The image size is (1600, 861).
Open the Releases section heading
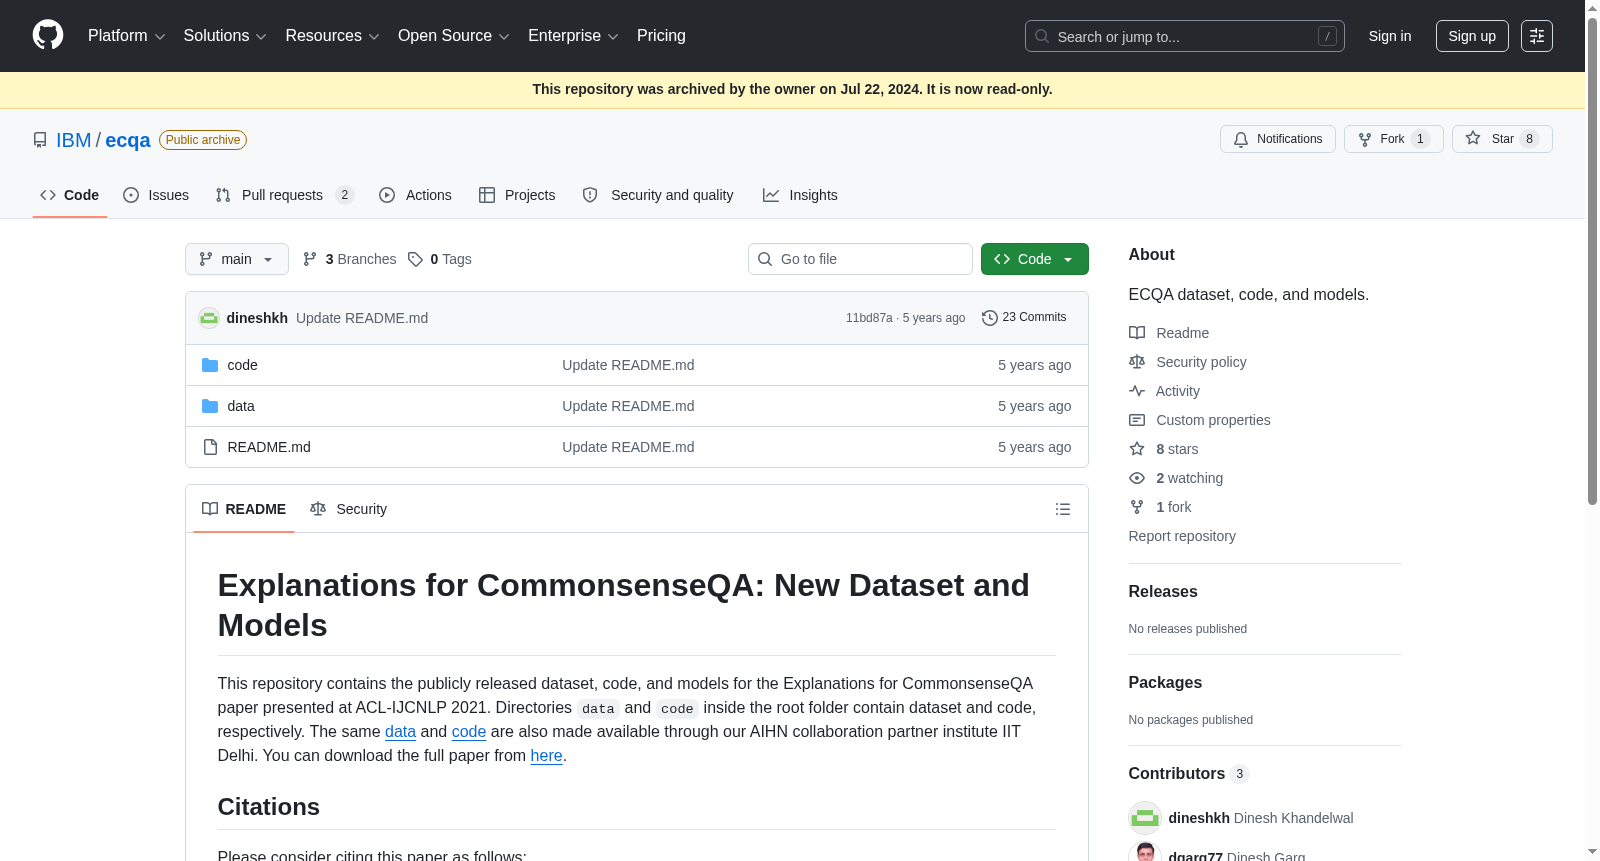tap(1163, 592)
